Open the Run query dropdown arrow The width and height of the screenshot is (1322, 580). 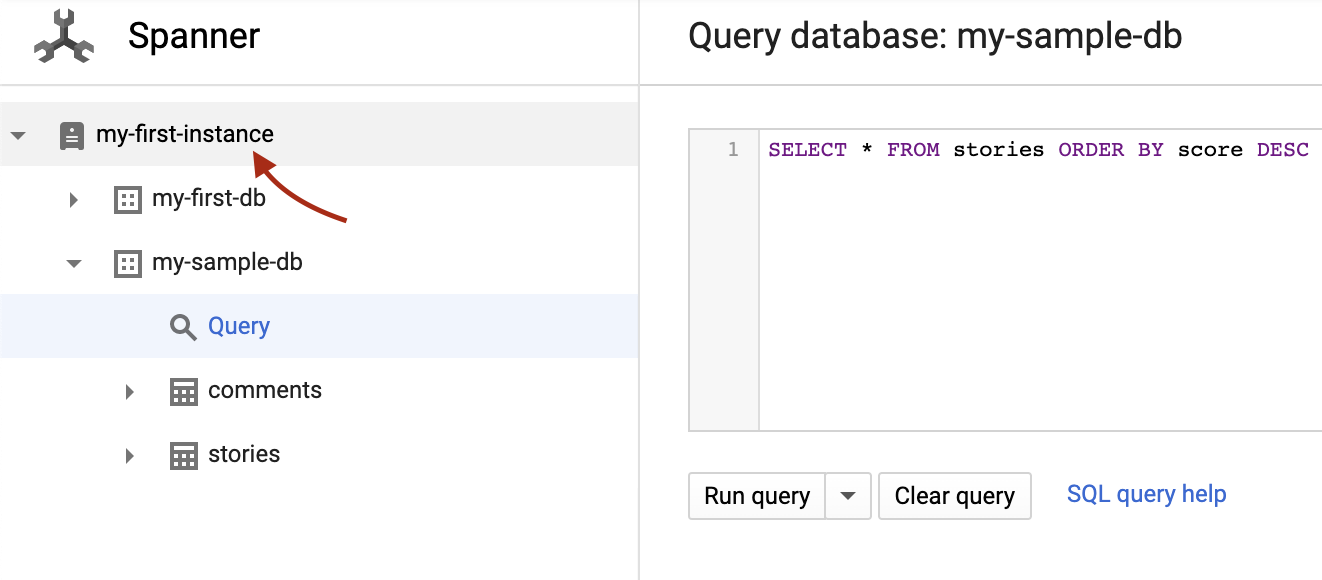point(848,496)
